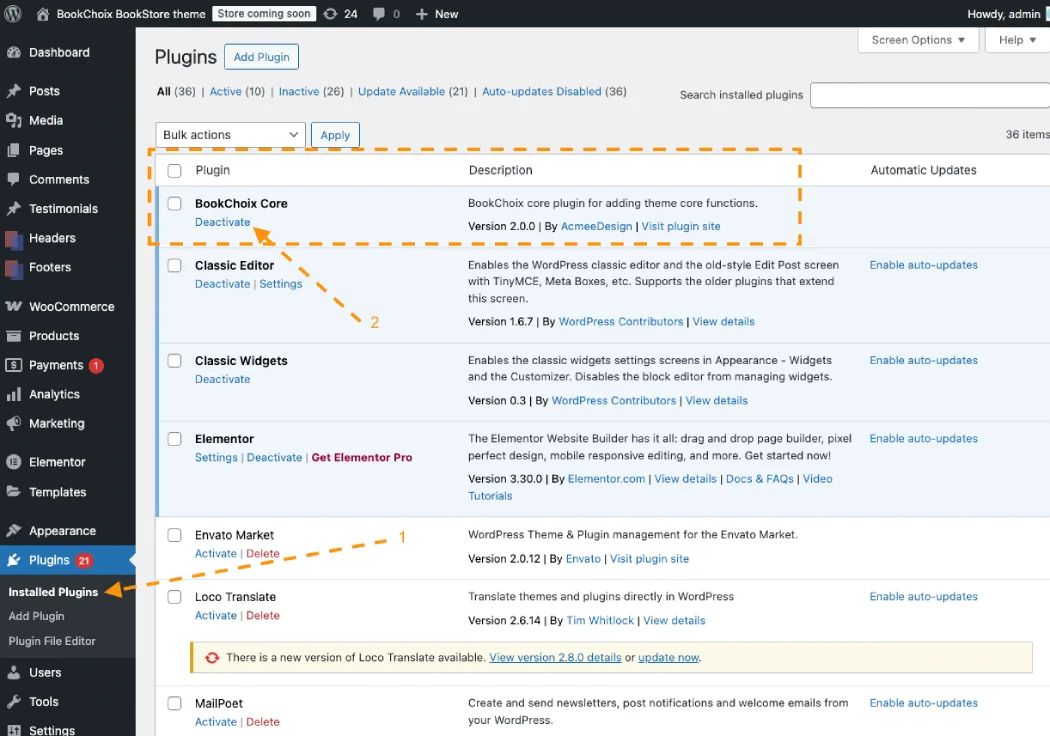Open Installed Plugins submenu item
Viewport: 1050px width, 736px height.
coord(53,592)
